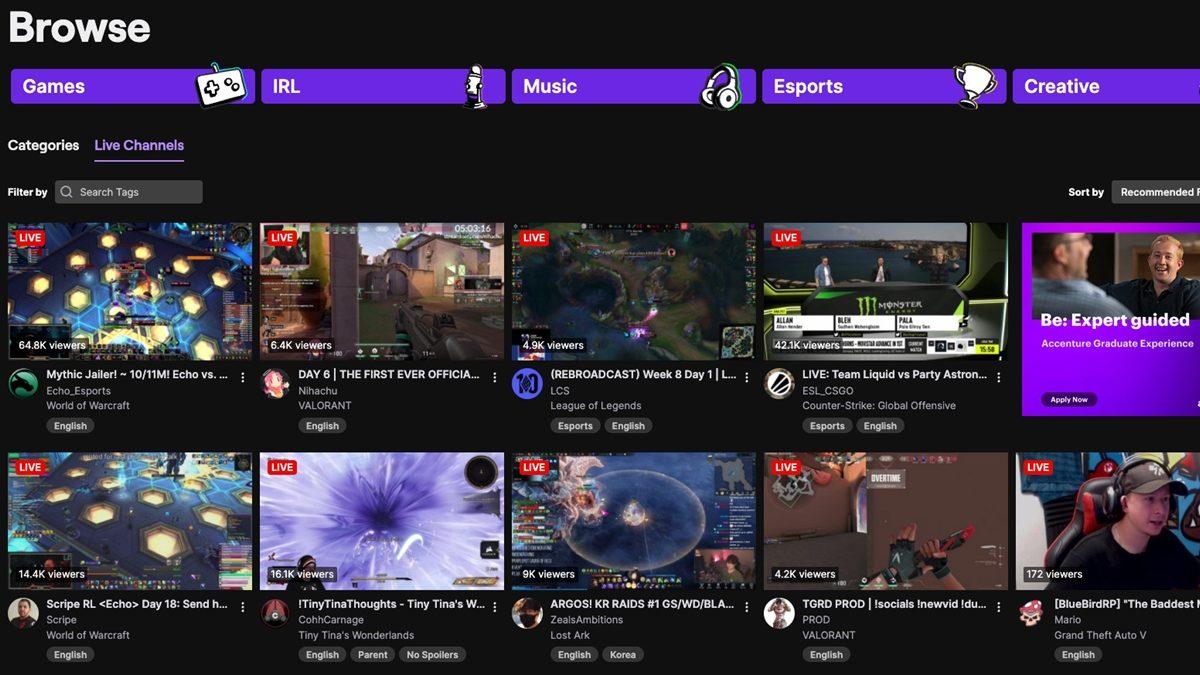Click the LCS channel avatar

(527, 383)
